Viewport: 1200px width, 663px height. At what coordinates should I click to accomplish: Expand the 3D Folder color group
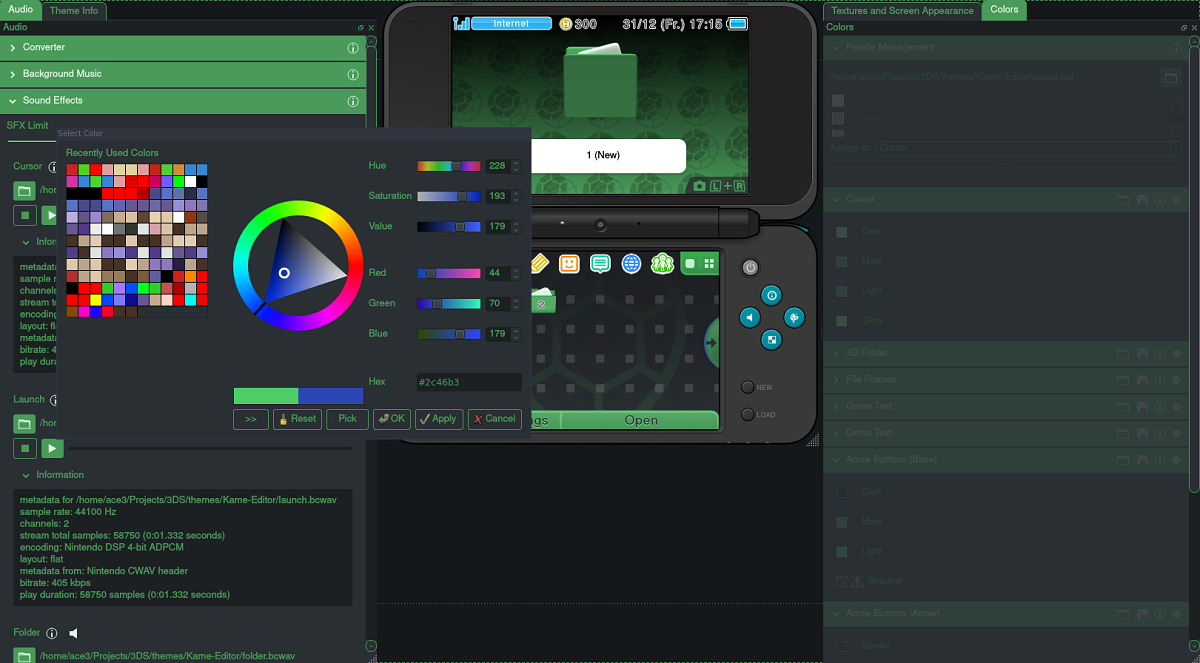(836, 353)
